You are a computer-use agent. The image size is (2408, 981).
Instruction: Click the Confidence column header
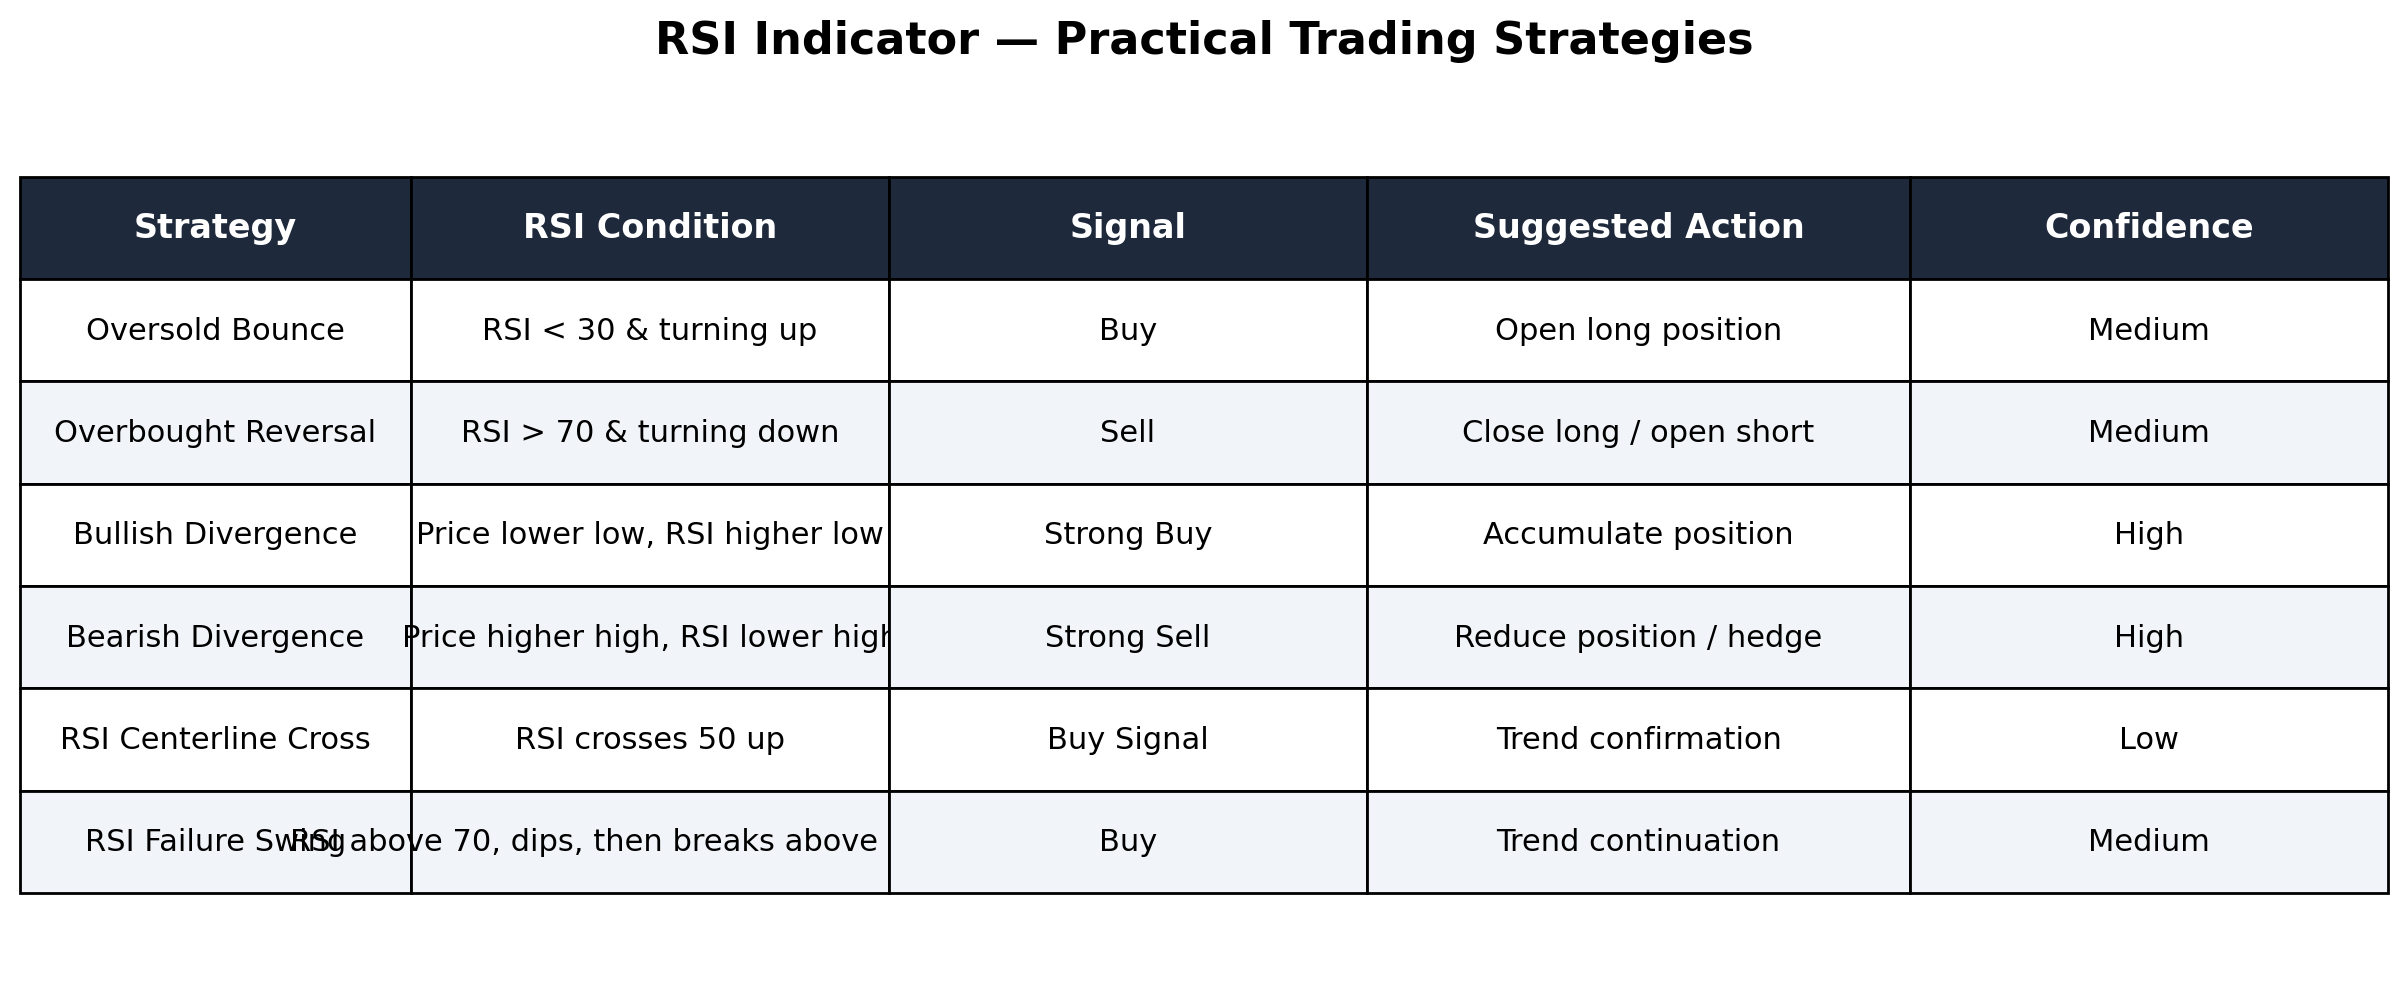point(2149,228)
